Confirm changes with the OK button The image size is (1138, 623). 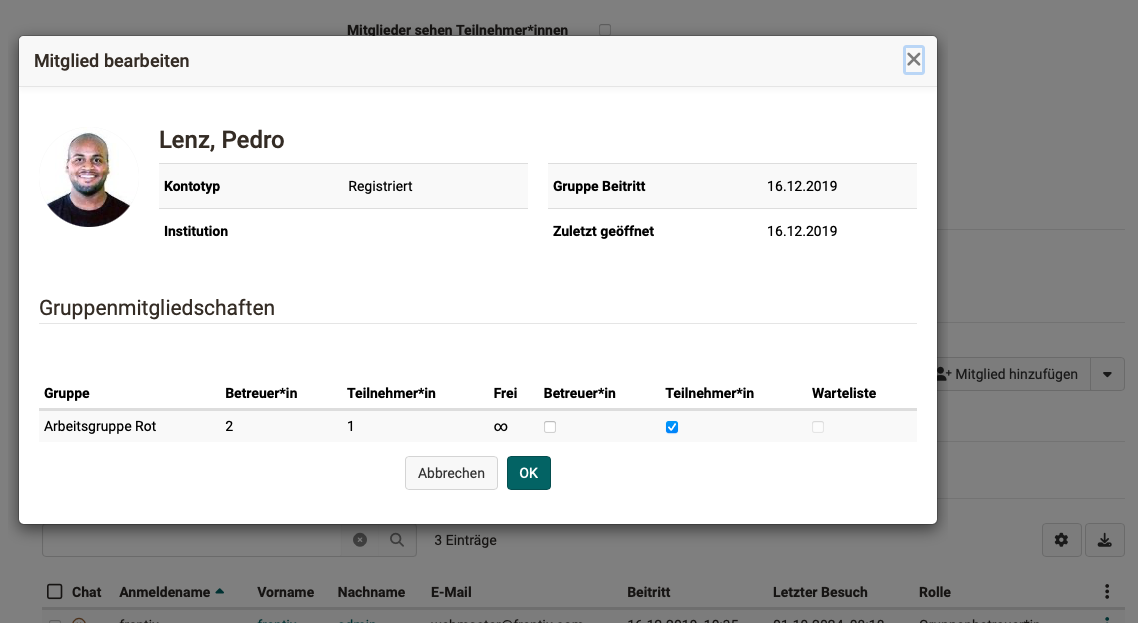528,473
